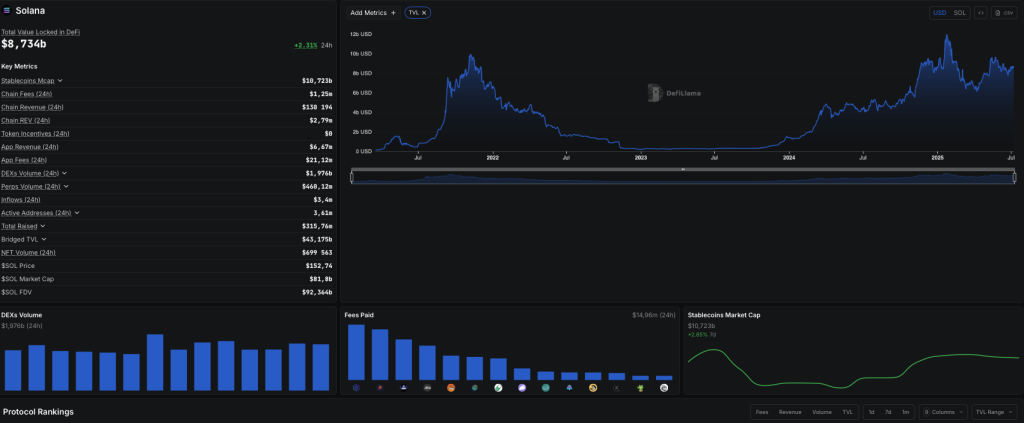Click the embed code icon button
This screenshot has width=1024, height=423.
(x=980, y=12)
